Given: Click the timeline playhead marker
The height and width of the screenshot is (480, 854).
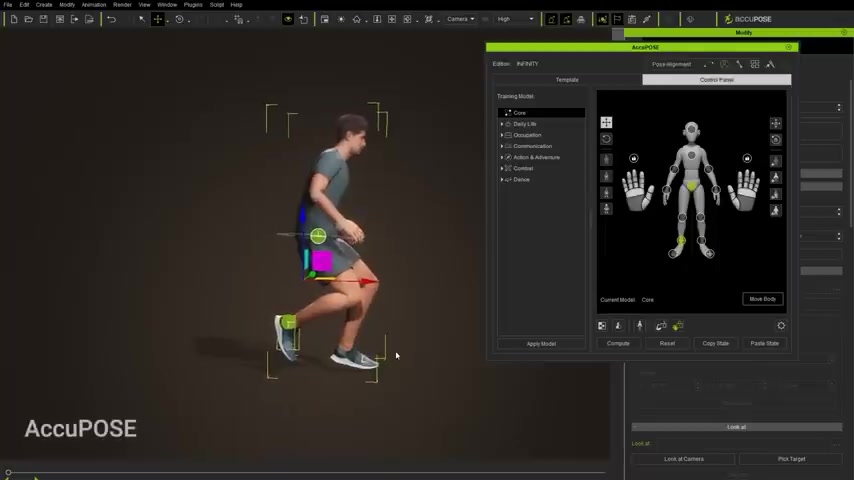Looking at the screenshot, I should point(8,472).
